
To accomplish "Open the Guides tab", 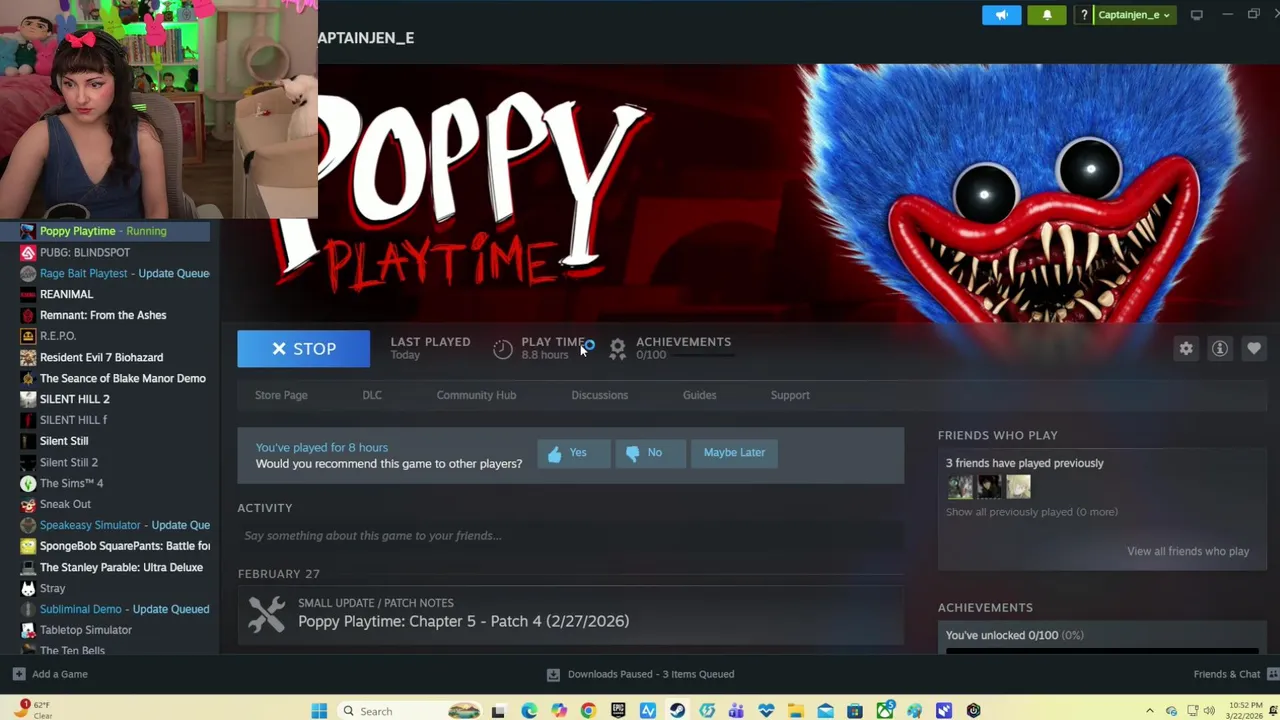I will (x=699, y=395).
